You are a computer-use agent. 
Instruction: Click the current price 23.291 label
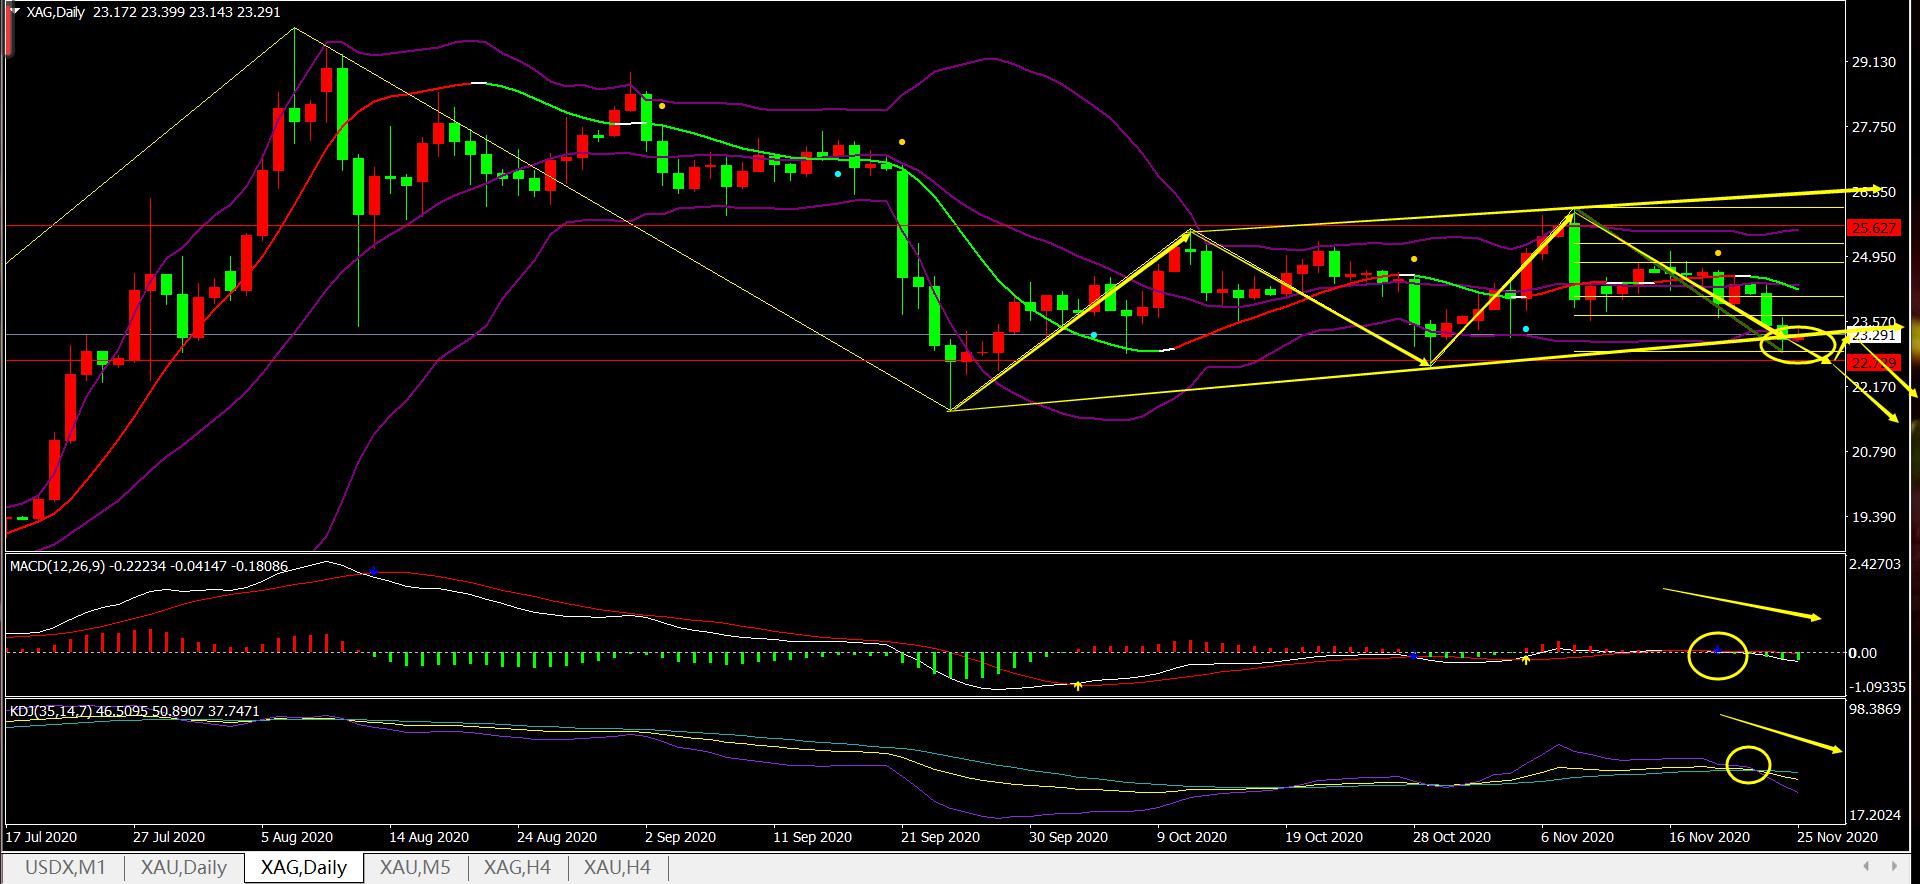point(1873,336)
